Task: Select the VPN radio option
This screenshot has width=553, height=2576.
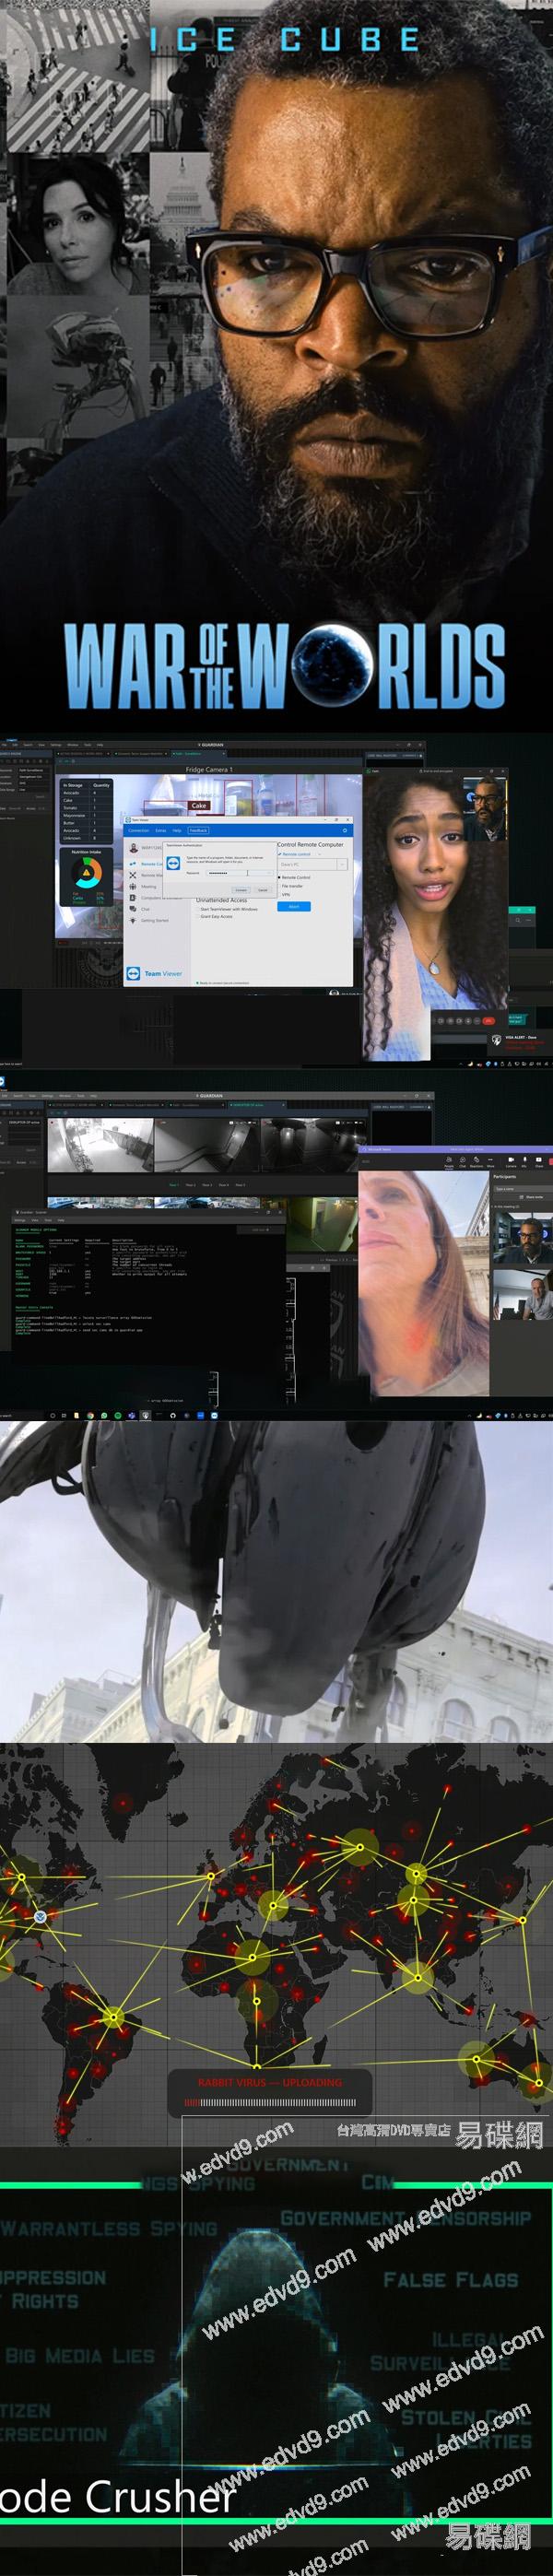Action: [x=280, y=894]
